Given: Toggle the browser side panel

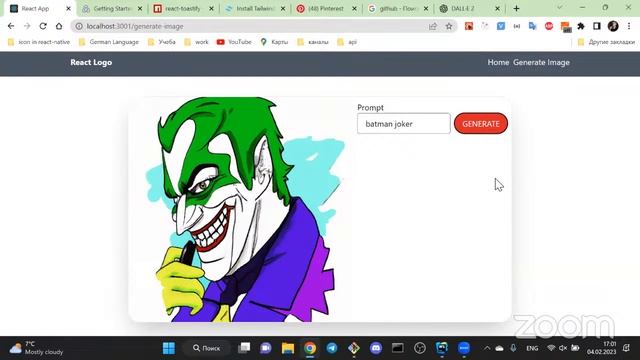Looking at the screenshot, I should click(597, 26).
